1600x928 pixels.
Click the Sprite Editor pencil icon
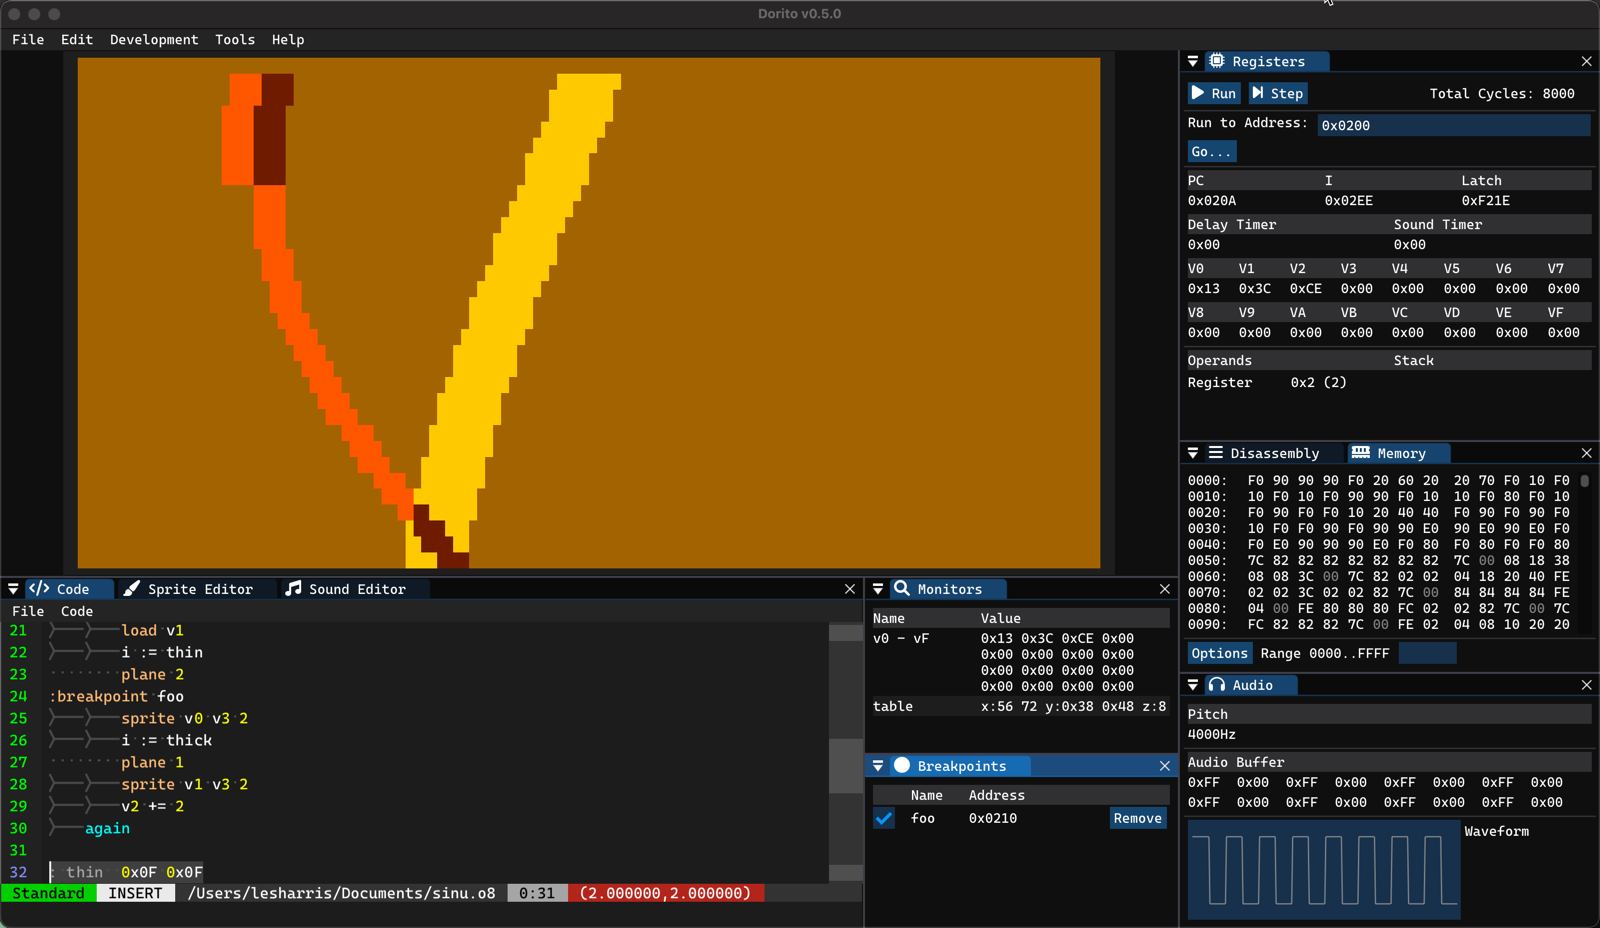(132, 589)
